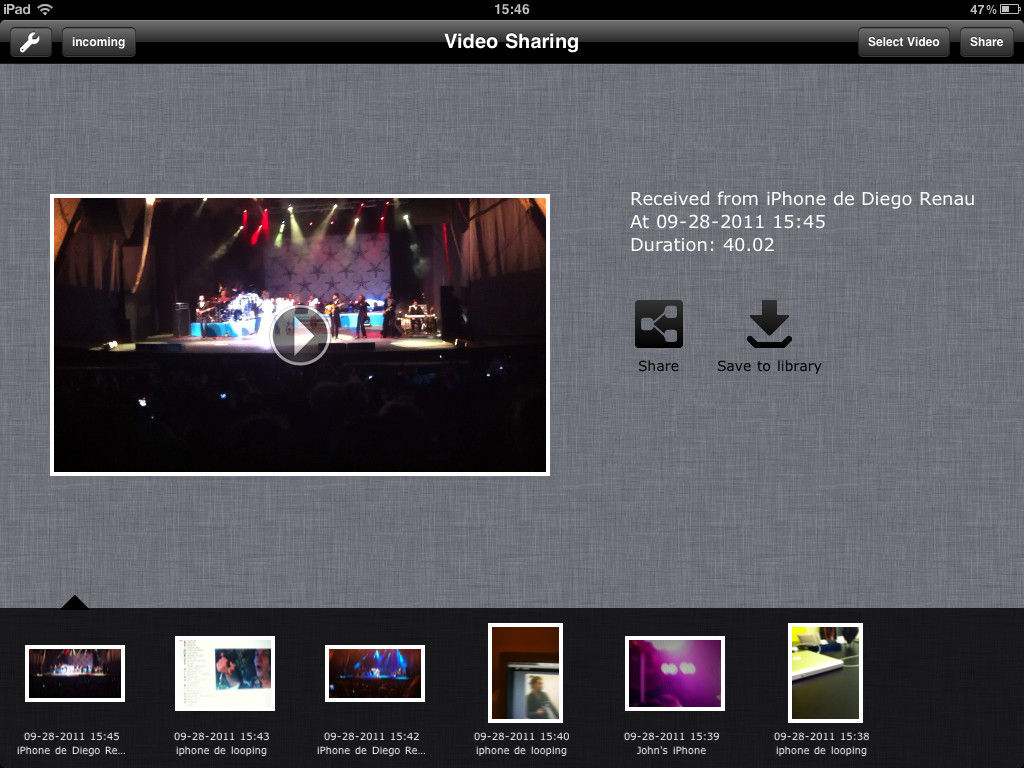Tap the Wi-Fi indicator in the status bar
The image size is (1024, 768).
click(45, 9)
